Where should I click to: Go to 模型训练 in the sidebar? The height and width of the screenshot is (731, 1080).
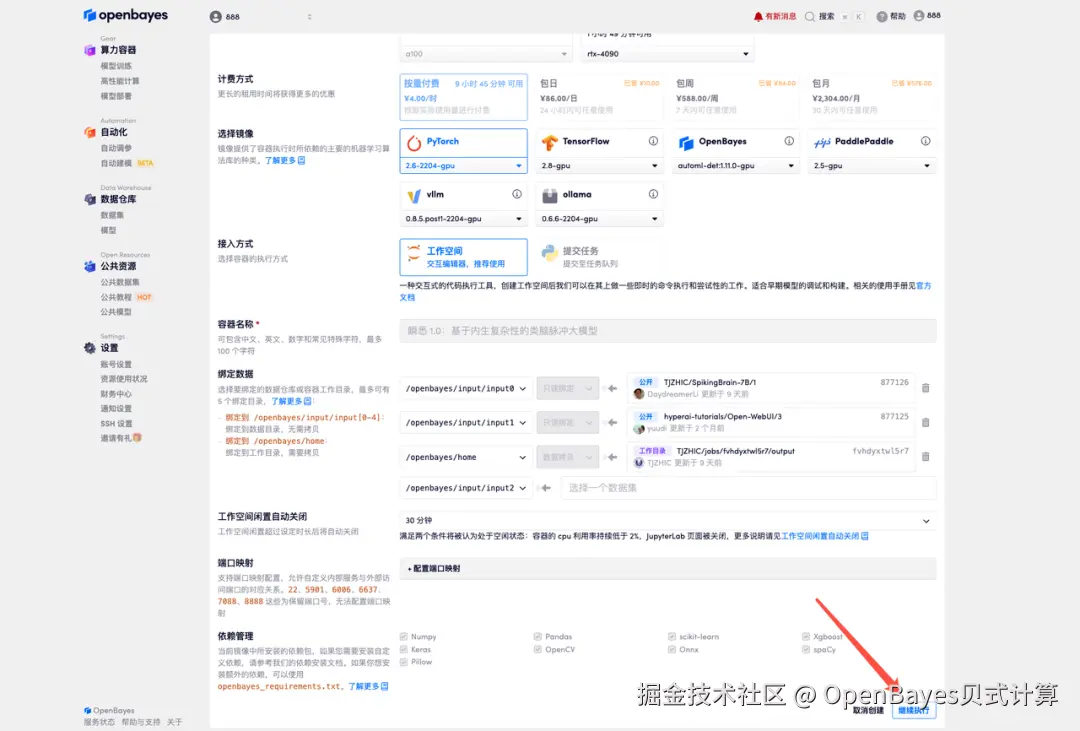click(x=116, y=66)
